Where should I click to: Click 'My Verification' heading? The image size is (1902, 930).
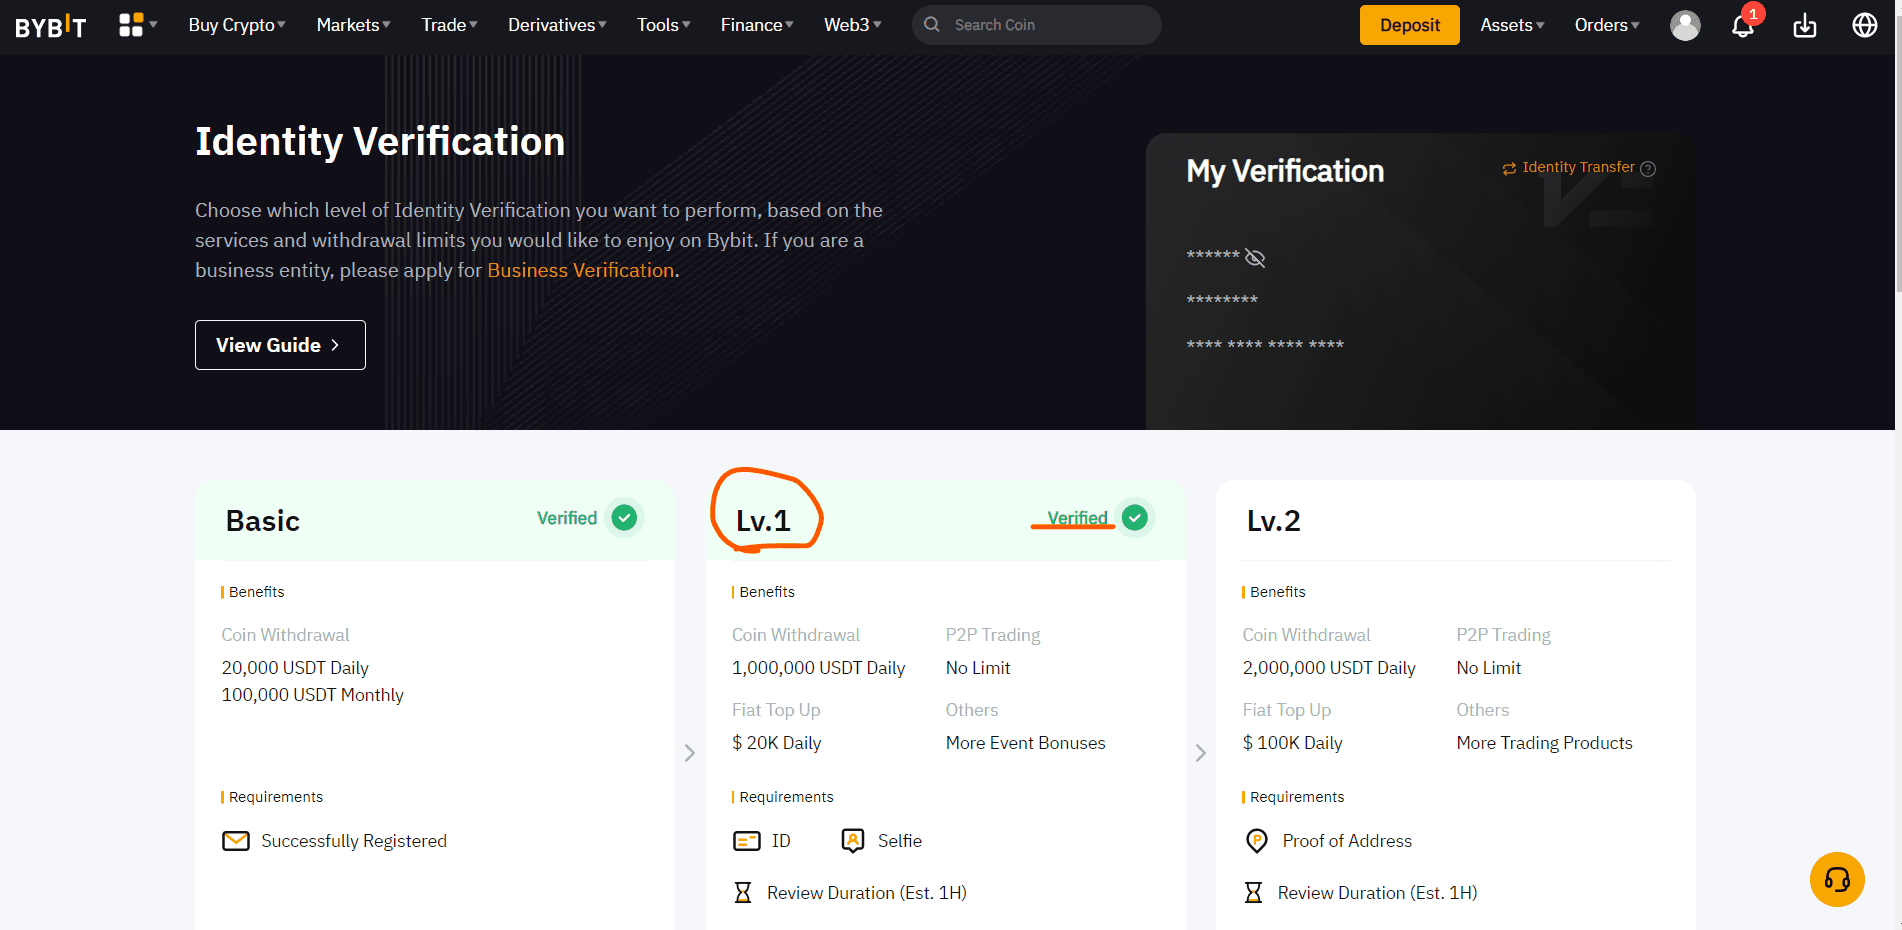click(x=1285, y=171)
